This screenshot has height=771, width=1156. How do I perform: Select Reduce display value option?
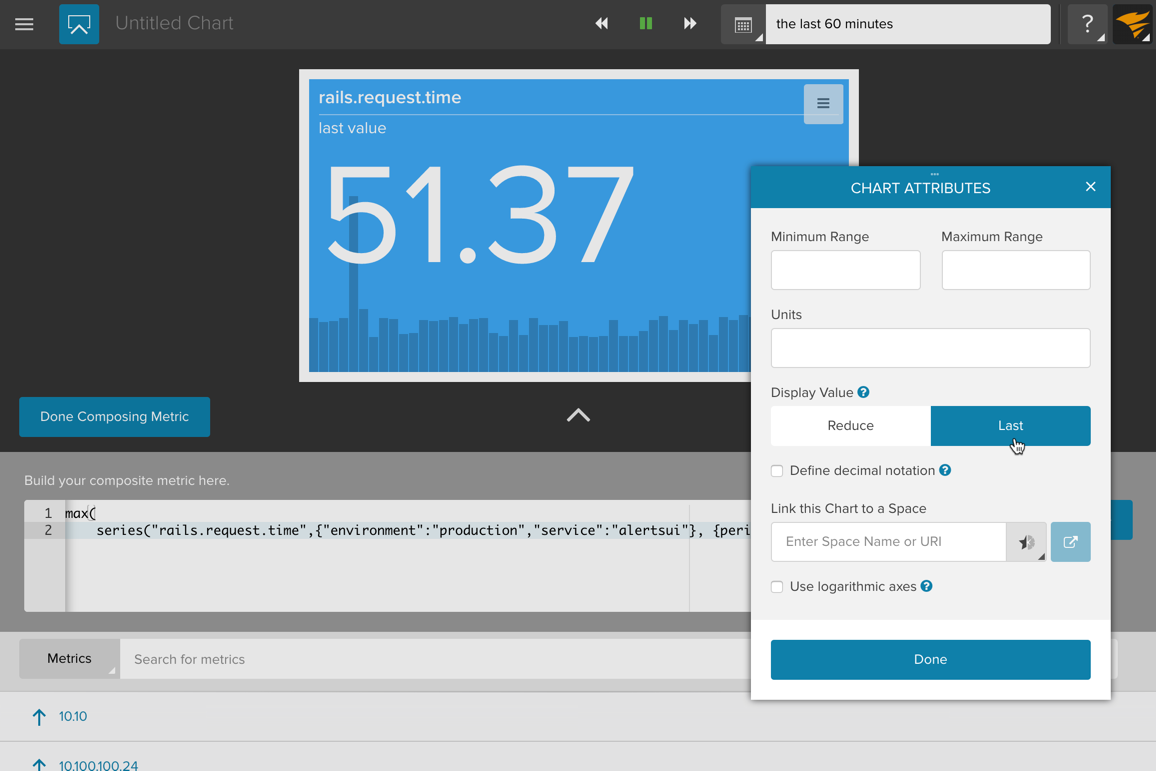pos(850,426)
